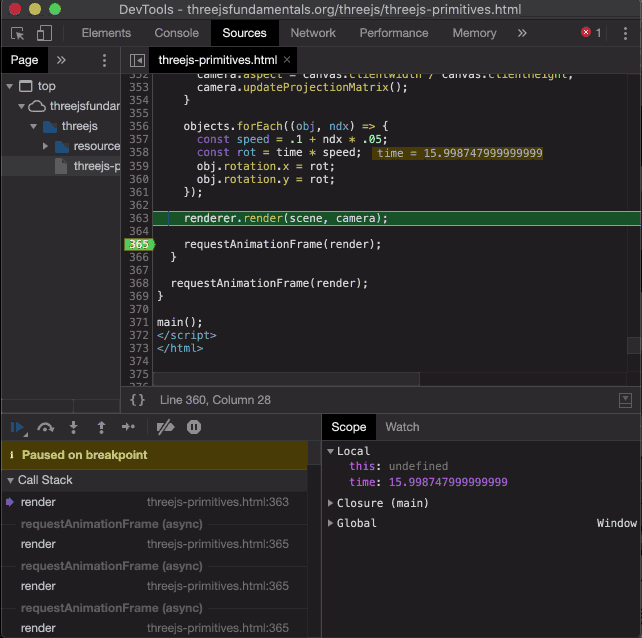Expand the Global scope section

[x=357, y=523]
